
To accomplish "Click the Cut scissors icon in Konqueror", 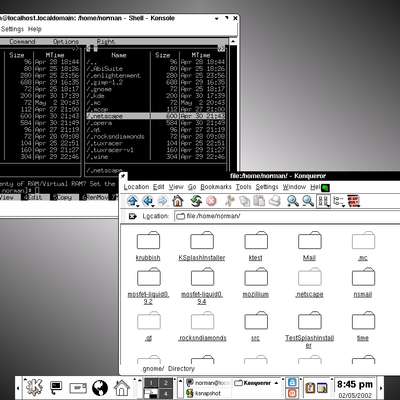I will pos(230,201).
